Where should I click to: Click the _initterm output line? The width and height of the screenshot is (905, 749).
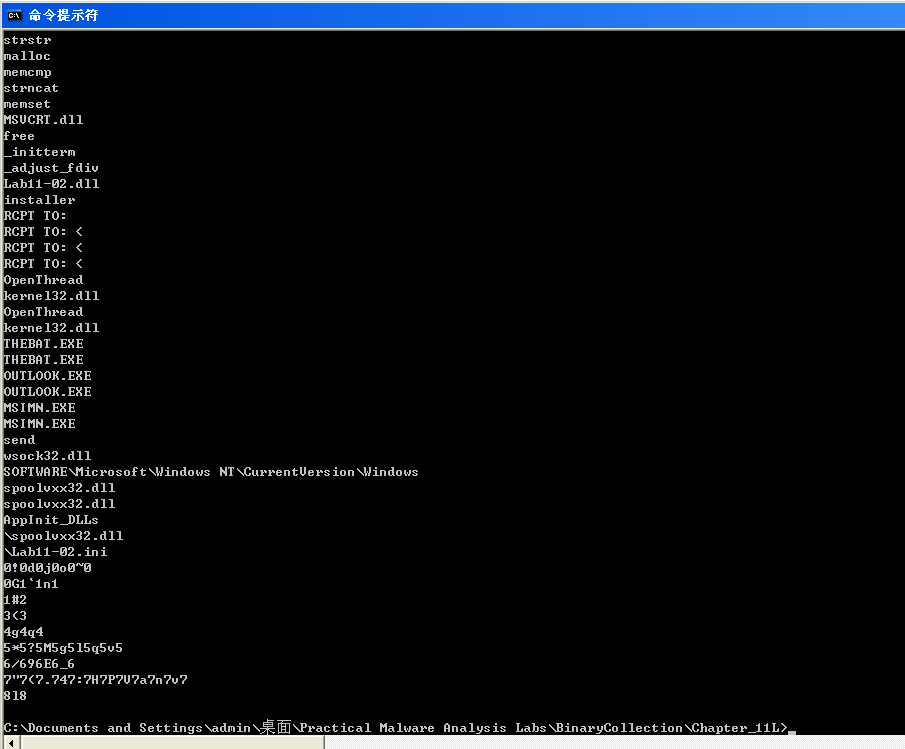tap(39, 152)
